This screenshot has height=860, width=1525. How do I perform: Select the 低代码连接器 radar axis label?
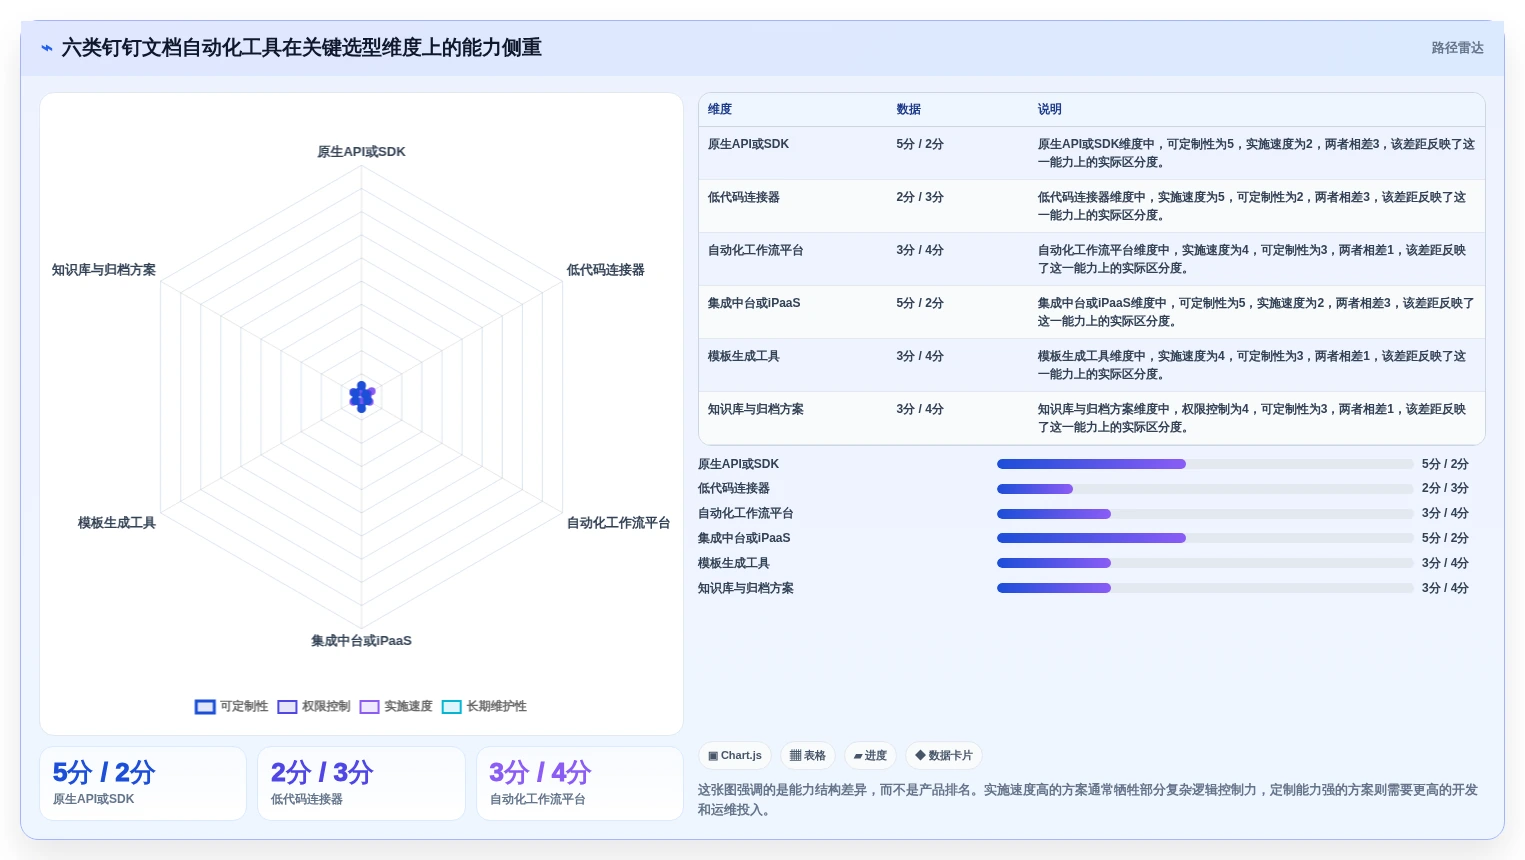pos(606,270)
